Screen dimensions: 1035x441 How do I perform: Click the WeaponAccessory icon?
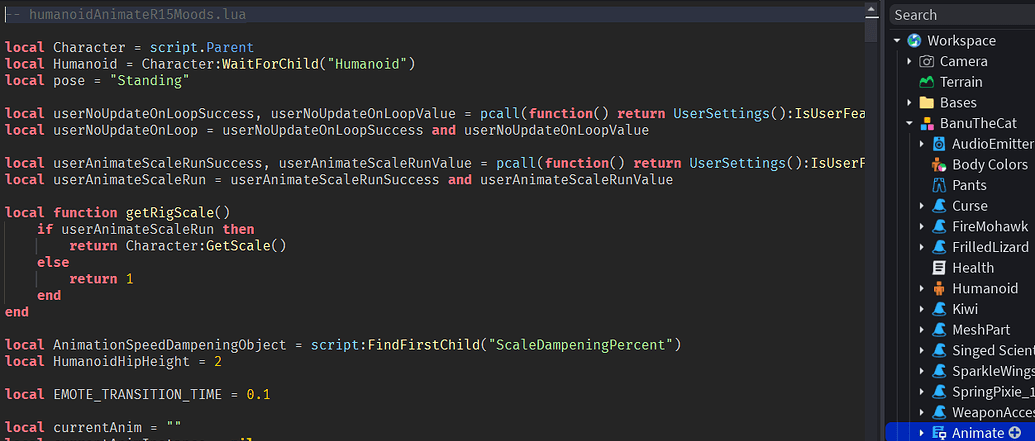[939, 412]
